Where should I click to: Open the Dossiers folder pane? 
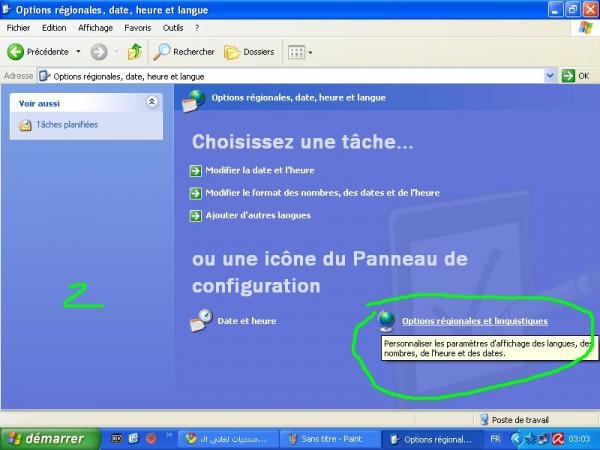[247, 51]
